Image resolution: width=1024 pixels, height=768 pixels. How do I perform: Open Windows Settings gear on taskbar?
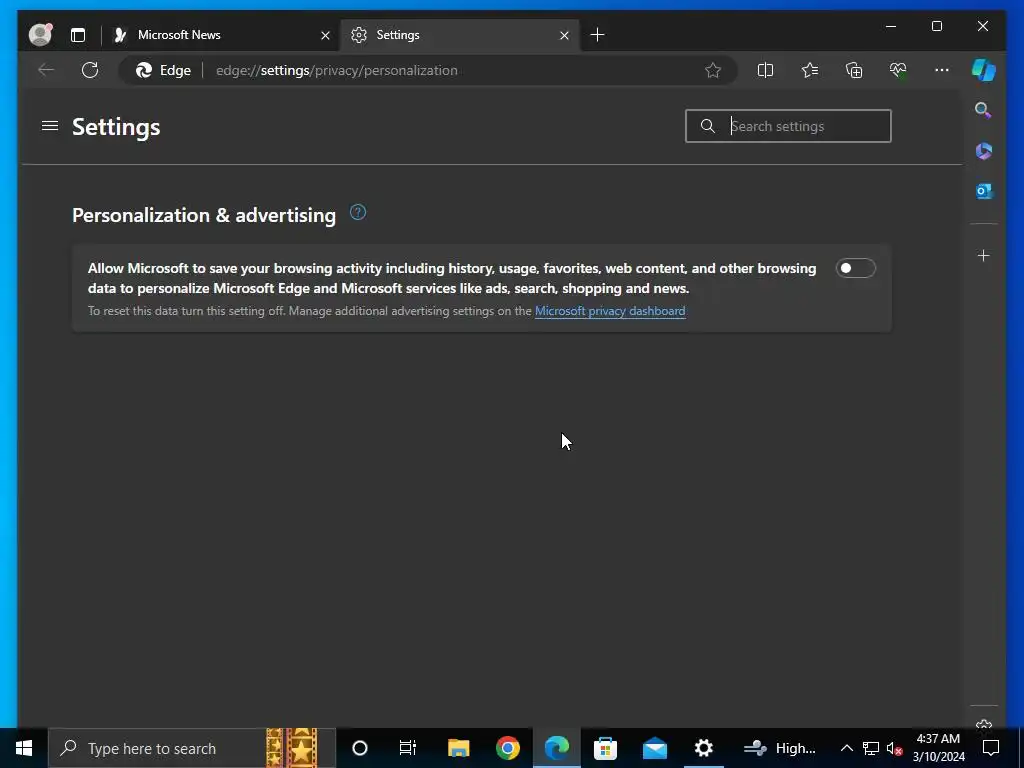pyautogui.click(x=703, y=748)
